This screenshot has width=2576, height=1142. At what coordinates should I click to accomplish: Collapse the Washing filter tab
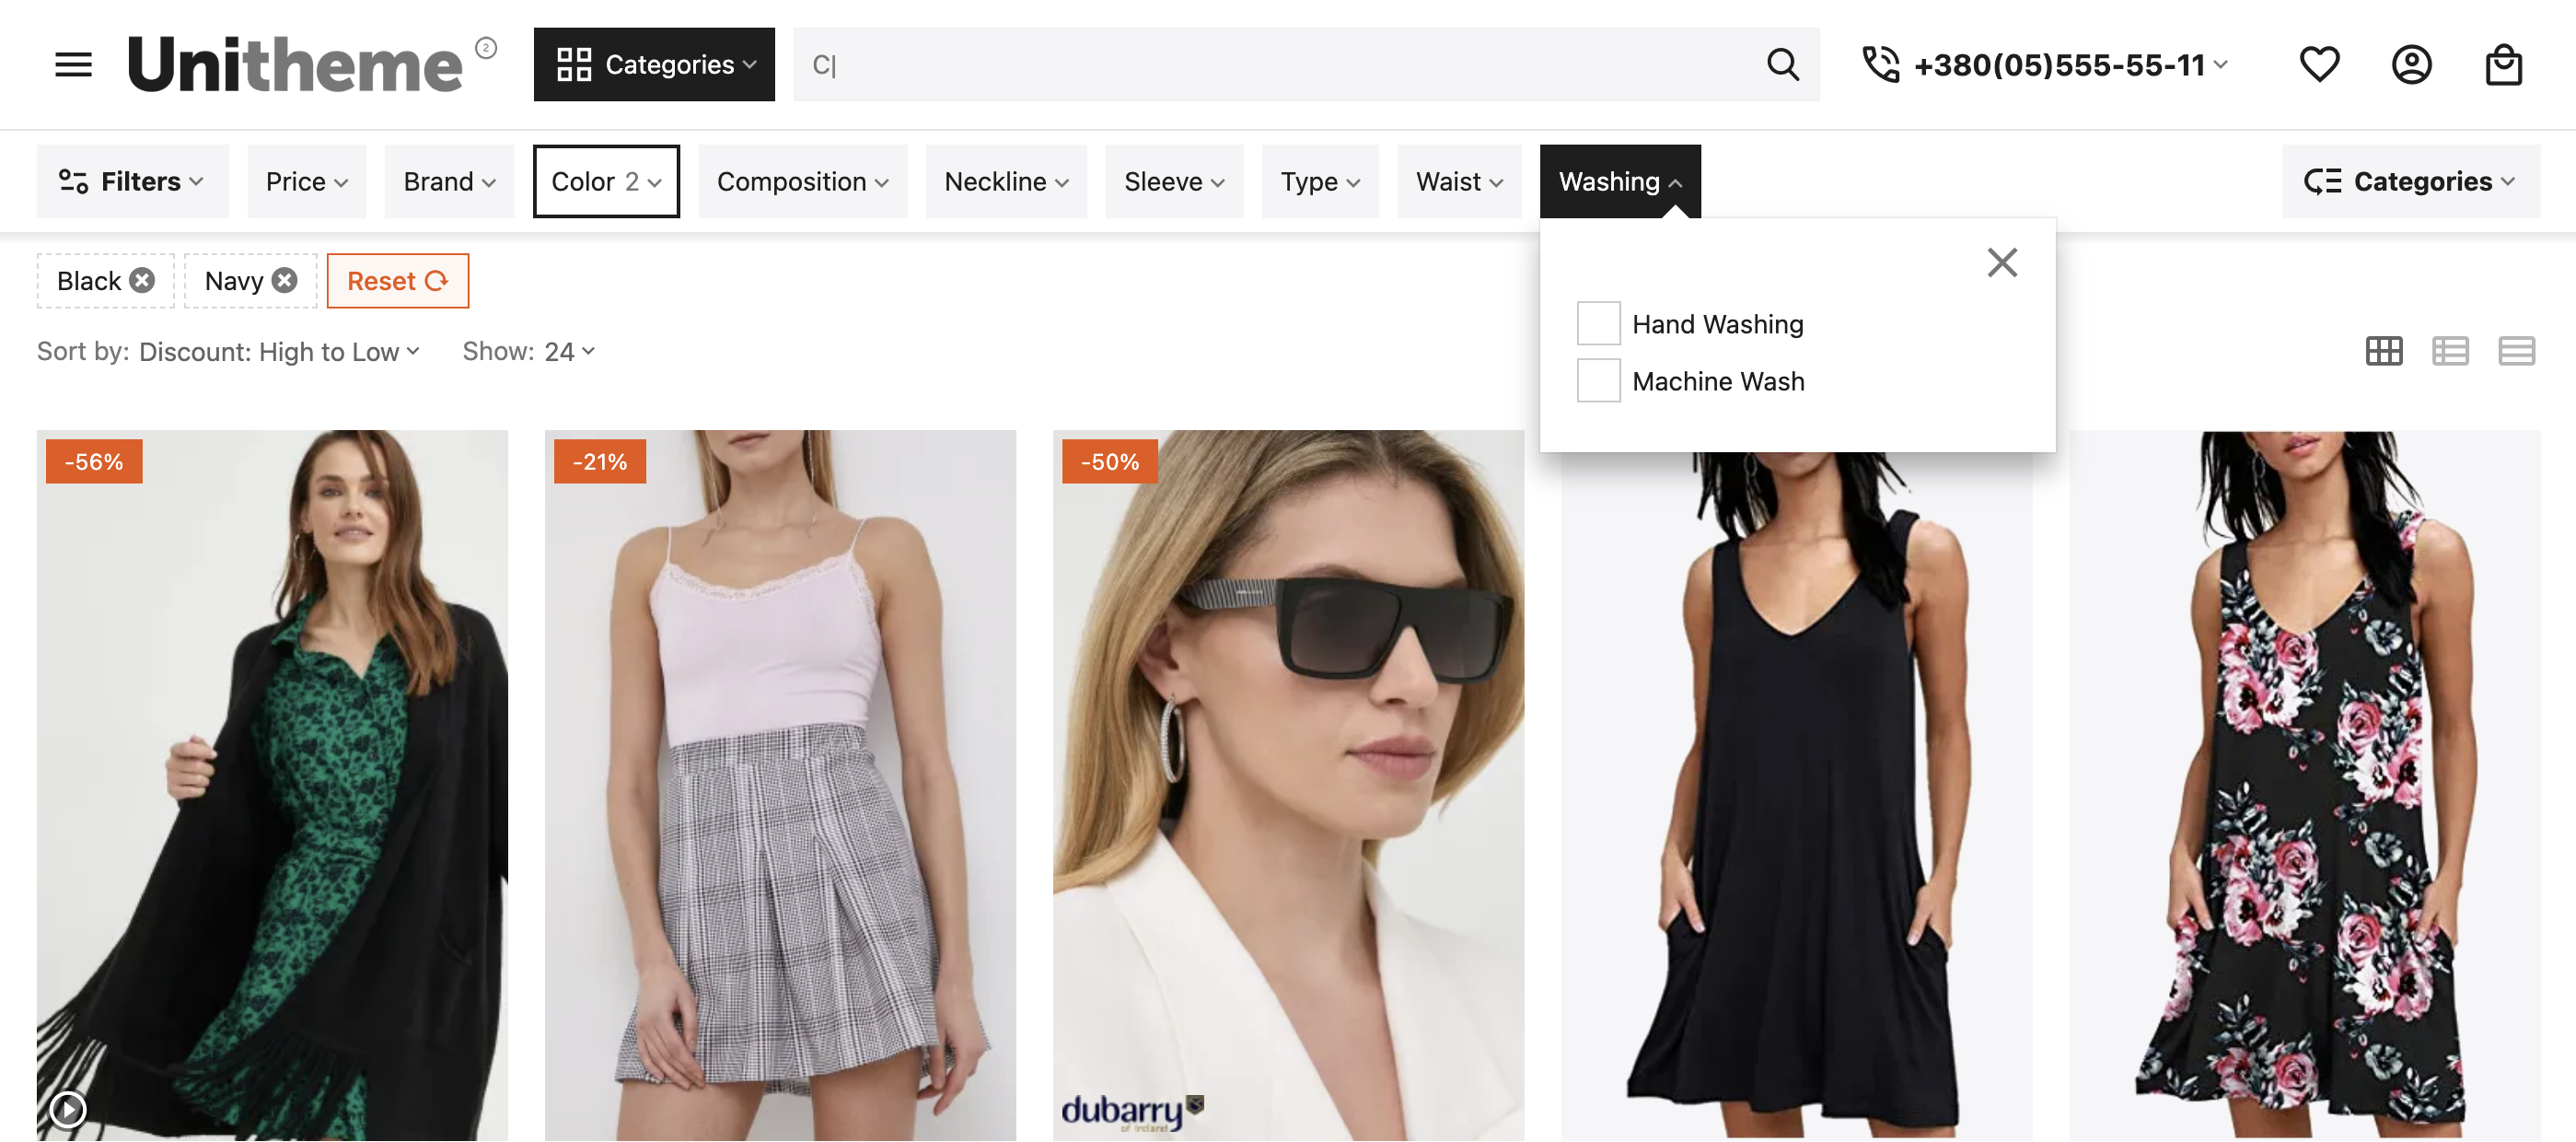click(x=1620, y=181)
